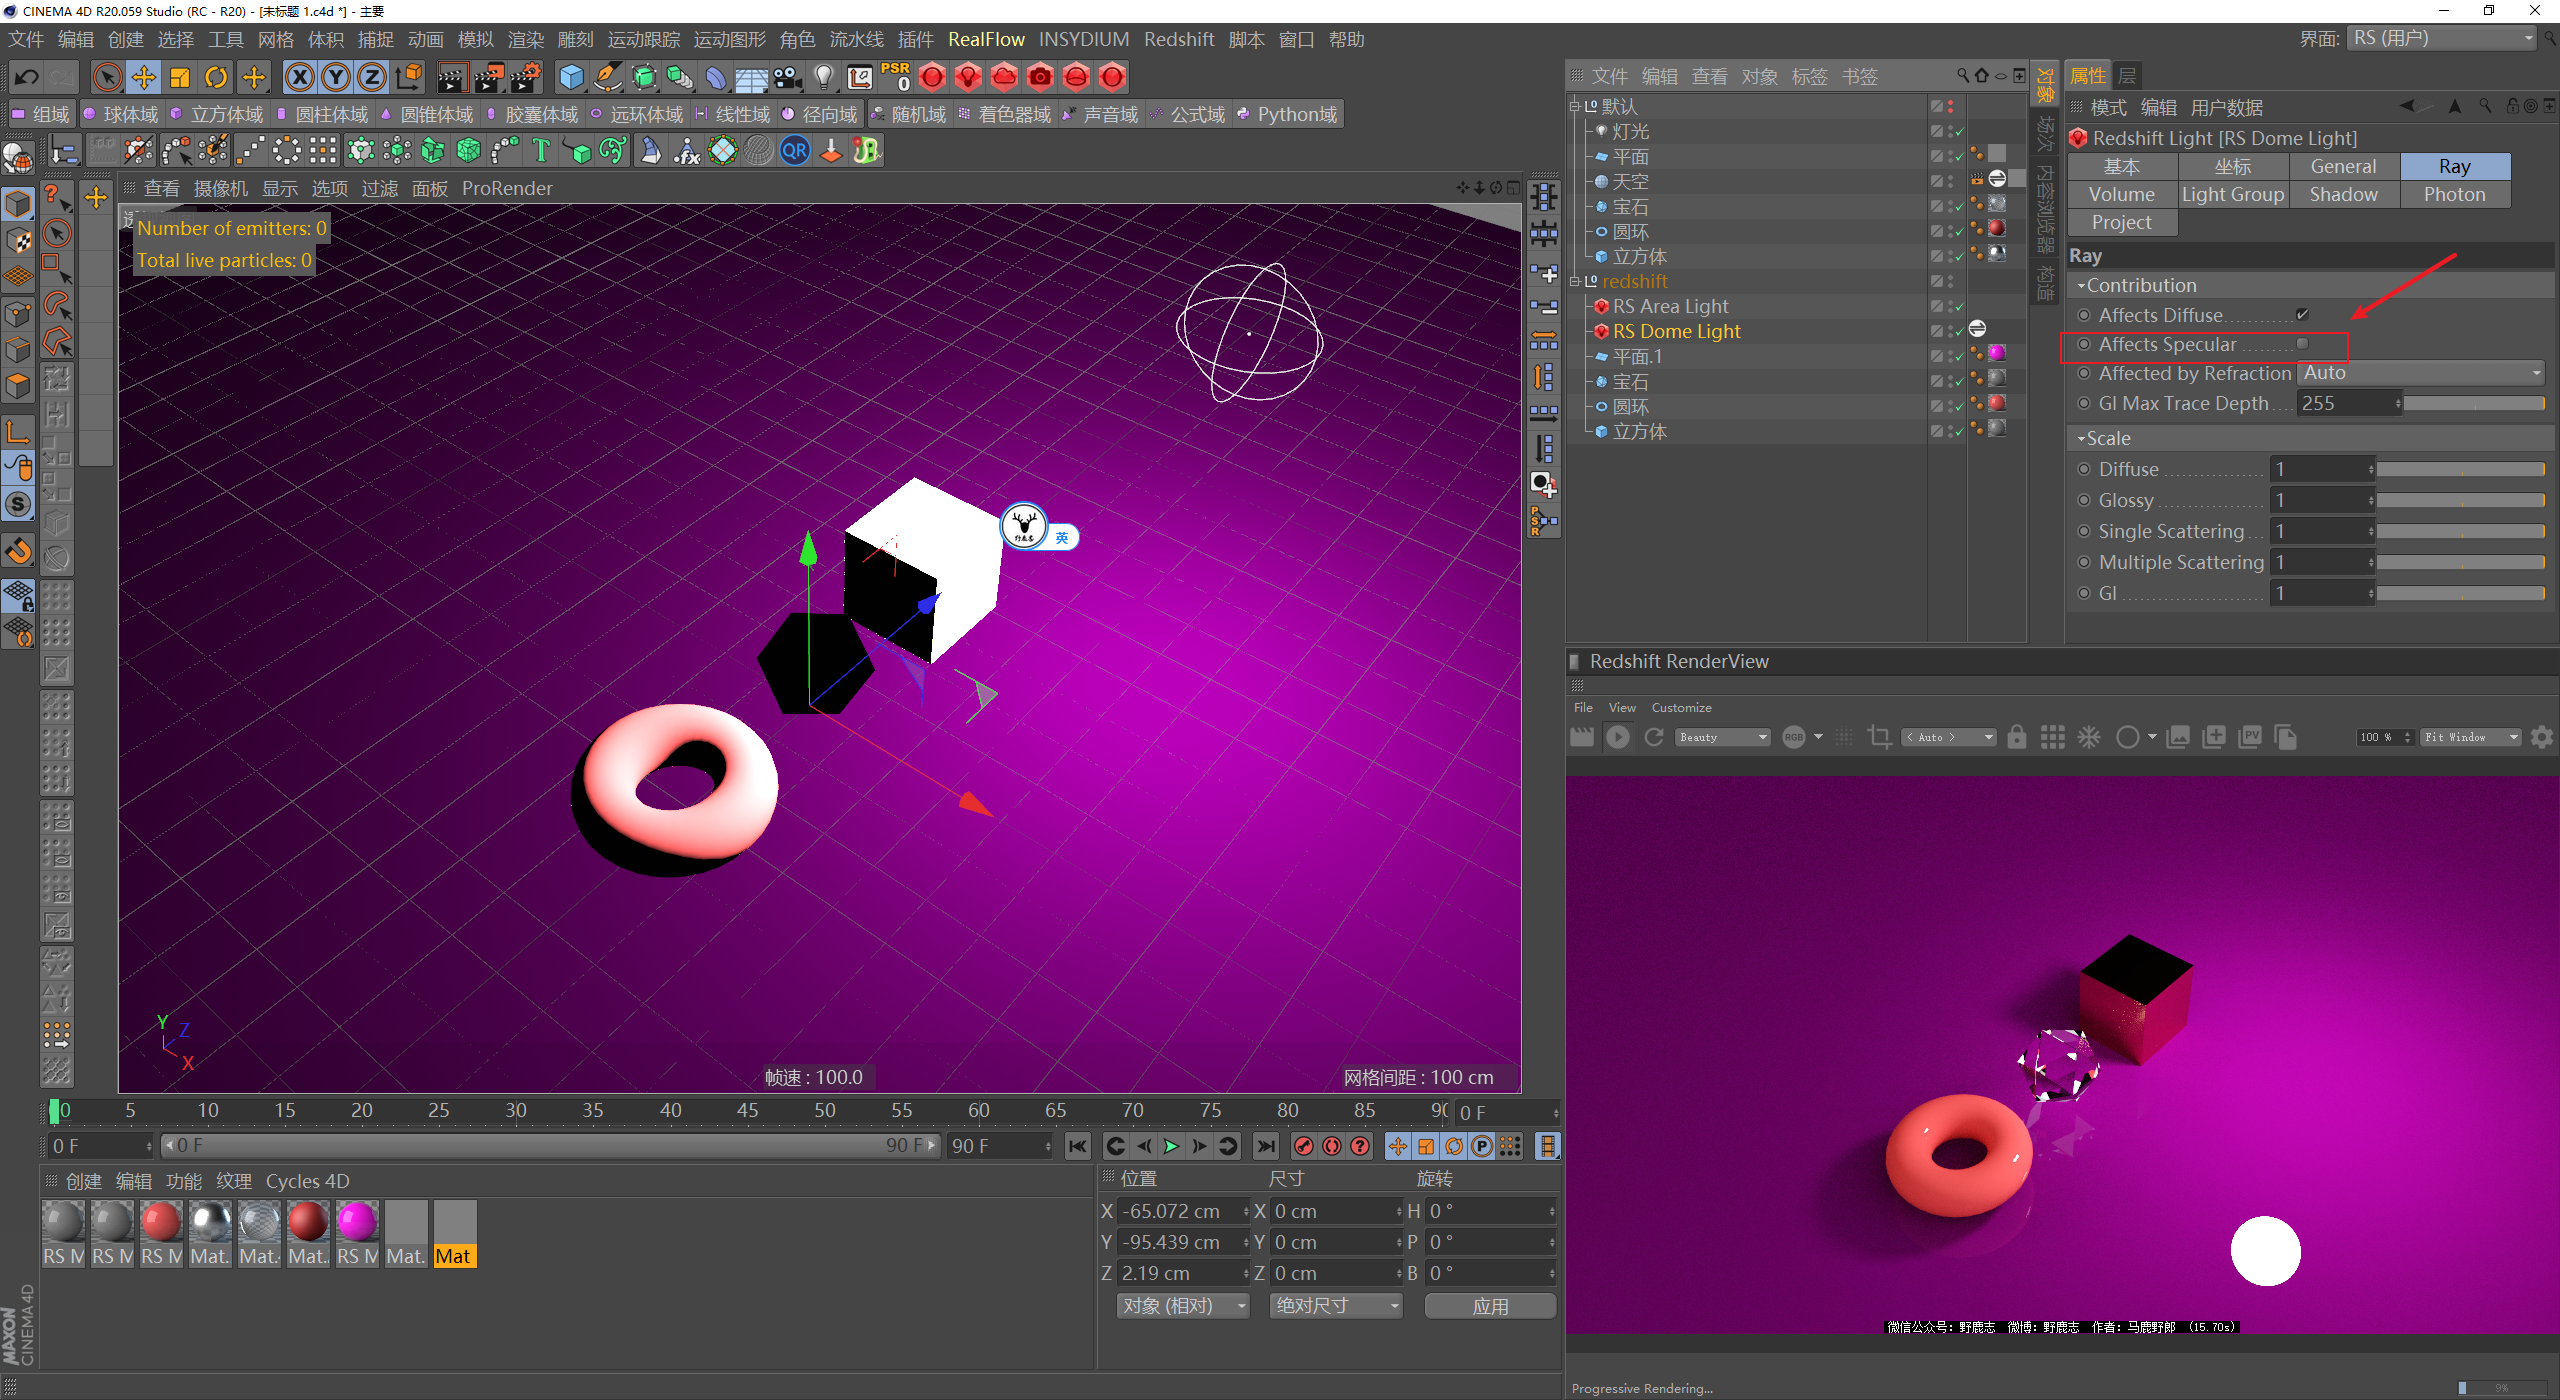The width and height of the screenshot is (2560, 1400).
Task: Click the RenderView lock icon
Action: tap(2016, 737)
